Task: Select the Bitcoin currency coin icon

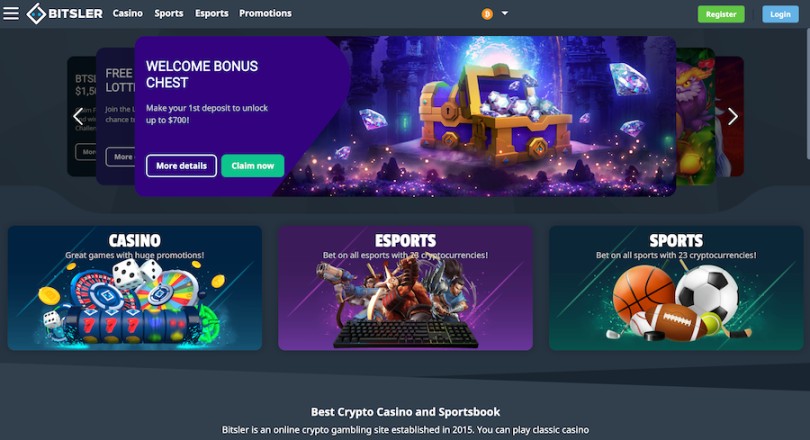Action: pos(487,14)
